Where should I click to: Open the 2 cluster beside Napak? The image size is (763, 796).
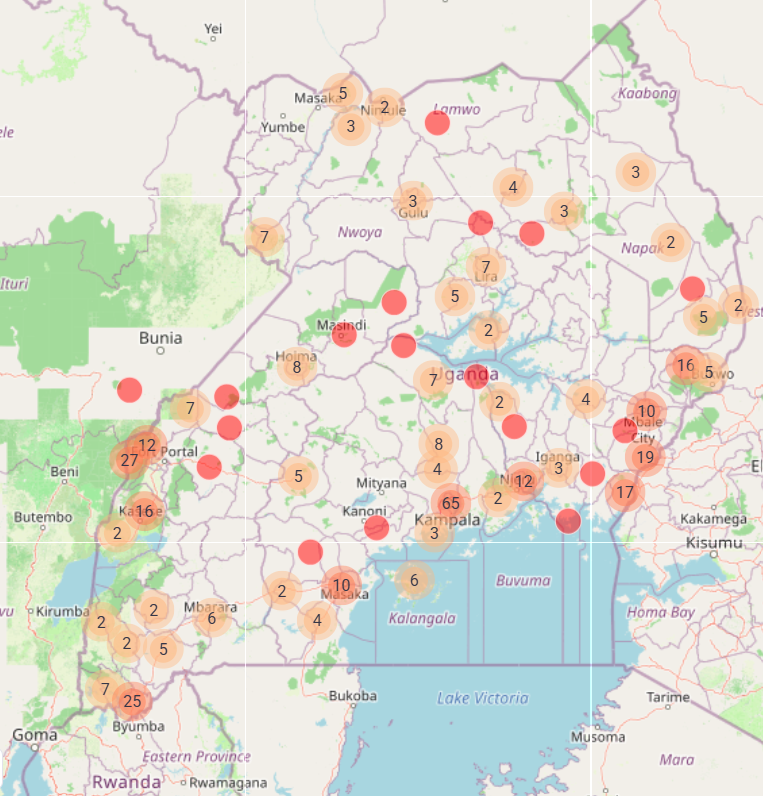671,242
